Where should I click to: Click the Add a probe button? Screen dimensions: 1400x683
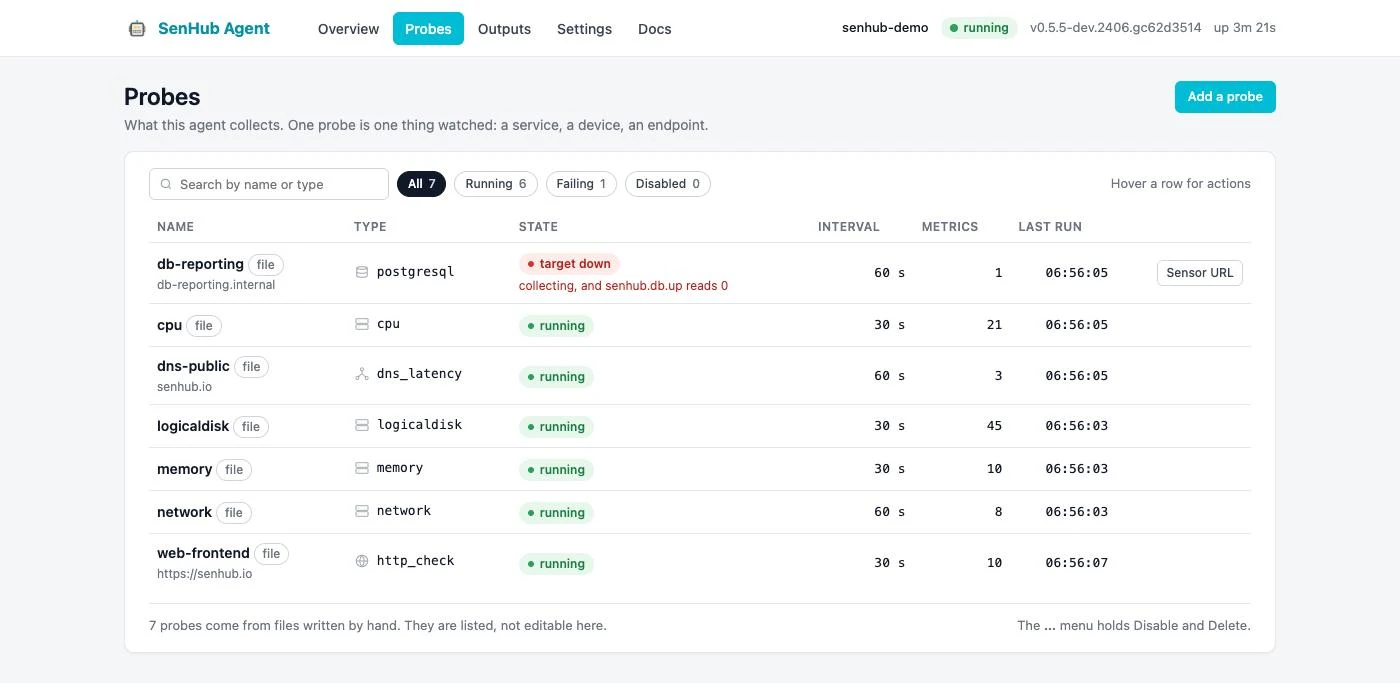[1225, 97]
